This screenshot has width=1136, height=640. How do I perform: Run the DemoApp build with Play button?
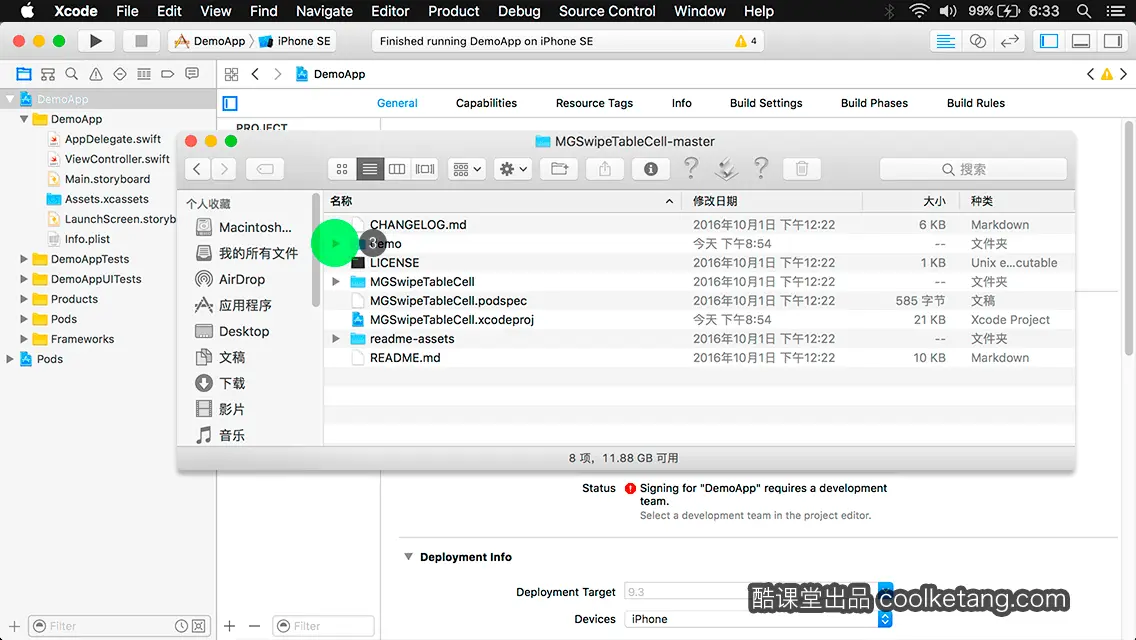click(x=95, y=41)
